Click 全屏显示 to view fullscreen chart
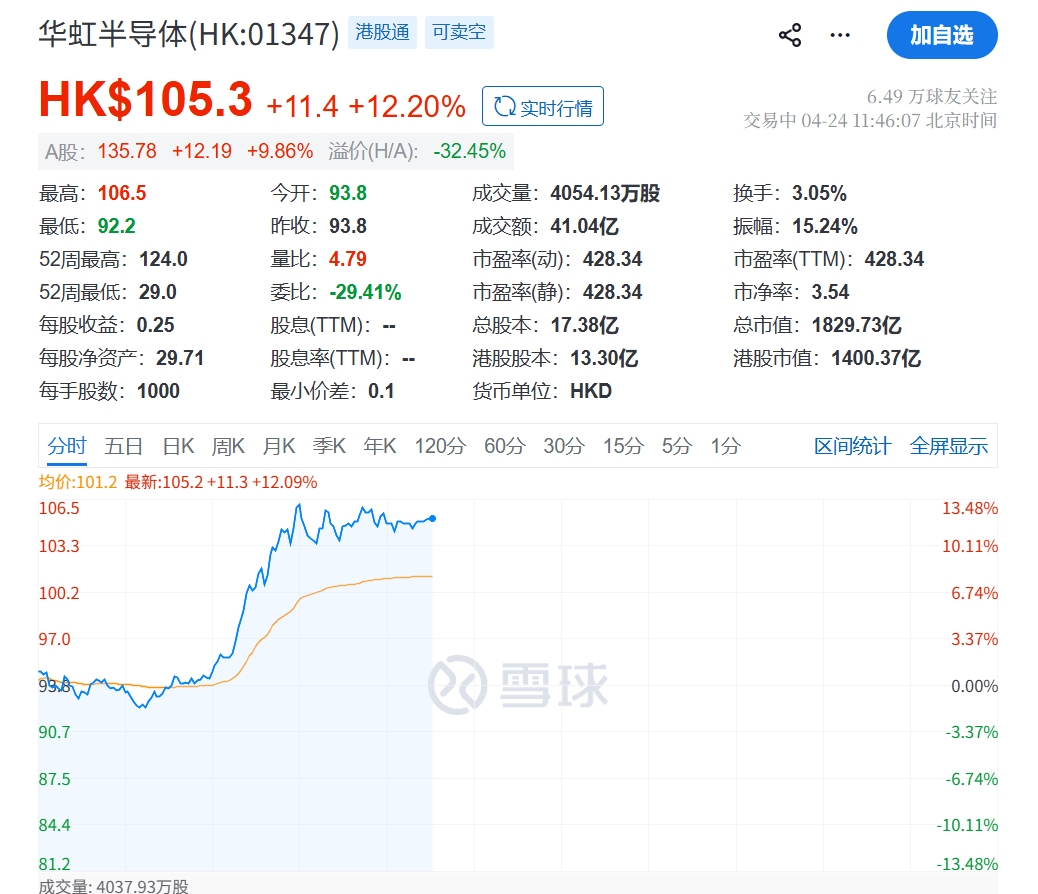This screenshot has width=1038, height=894. (x=948, y=446)
